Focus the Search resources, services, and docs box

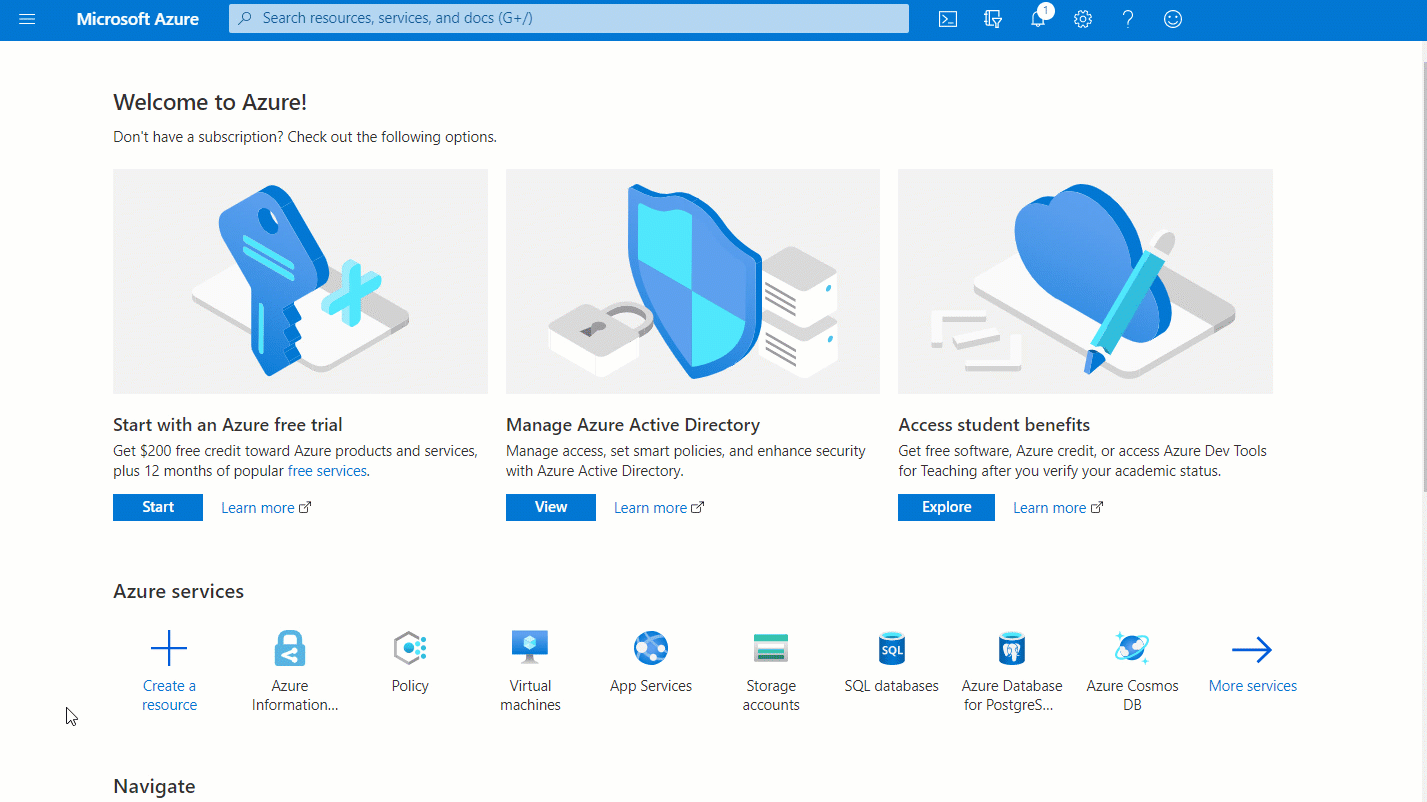click(x=569, y=18)
